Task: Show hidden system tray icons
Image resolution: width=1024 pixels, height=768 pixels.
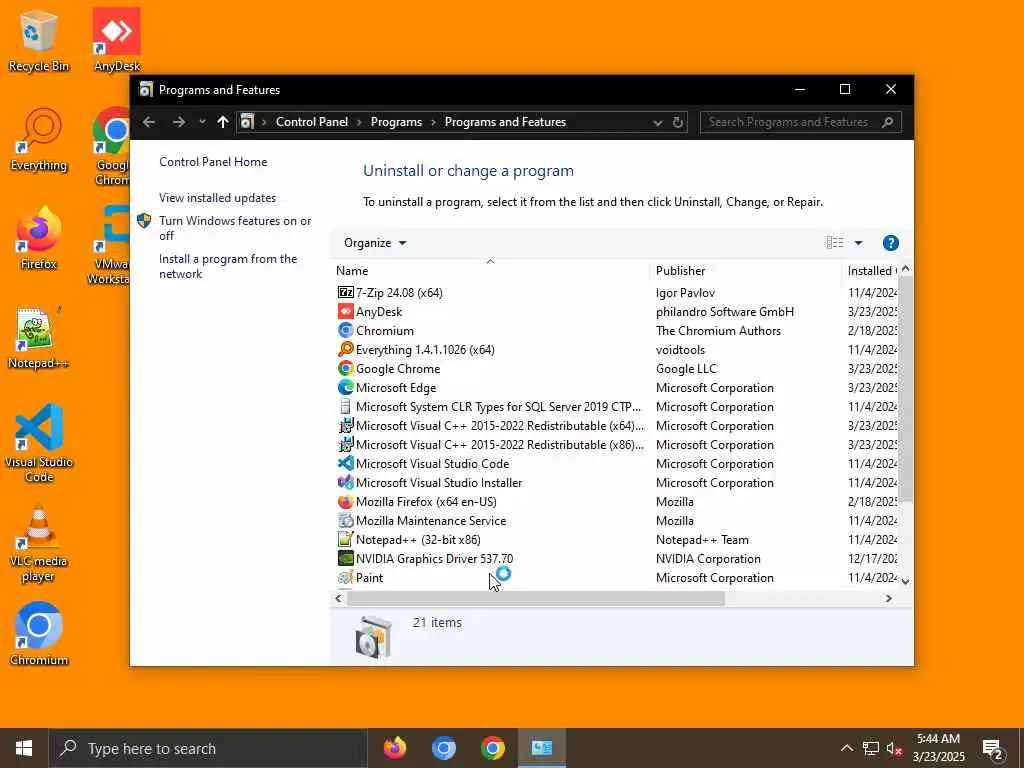Action: point(846,748)
